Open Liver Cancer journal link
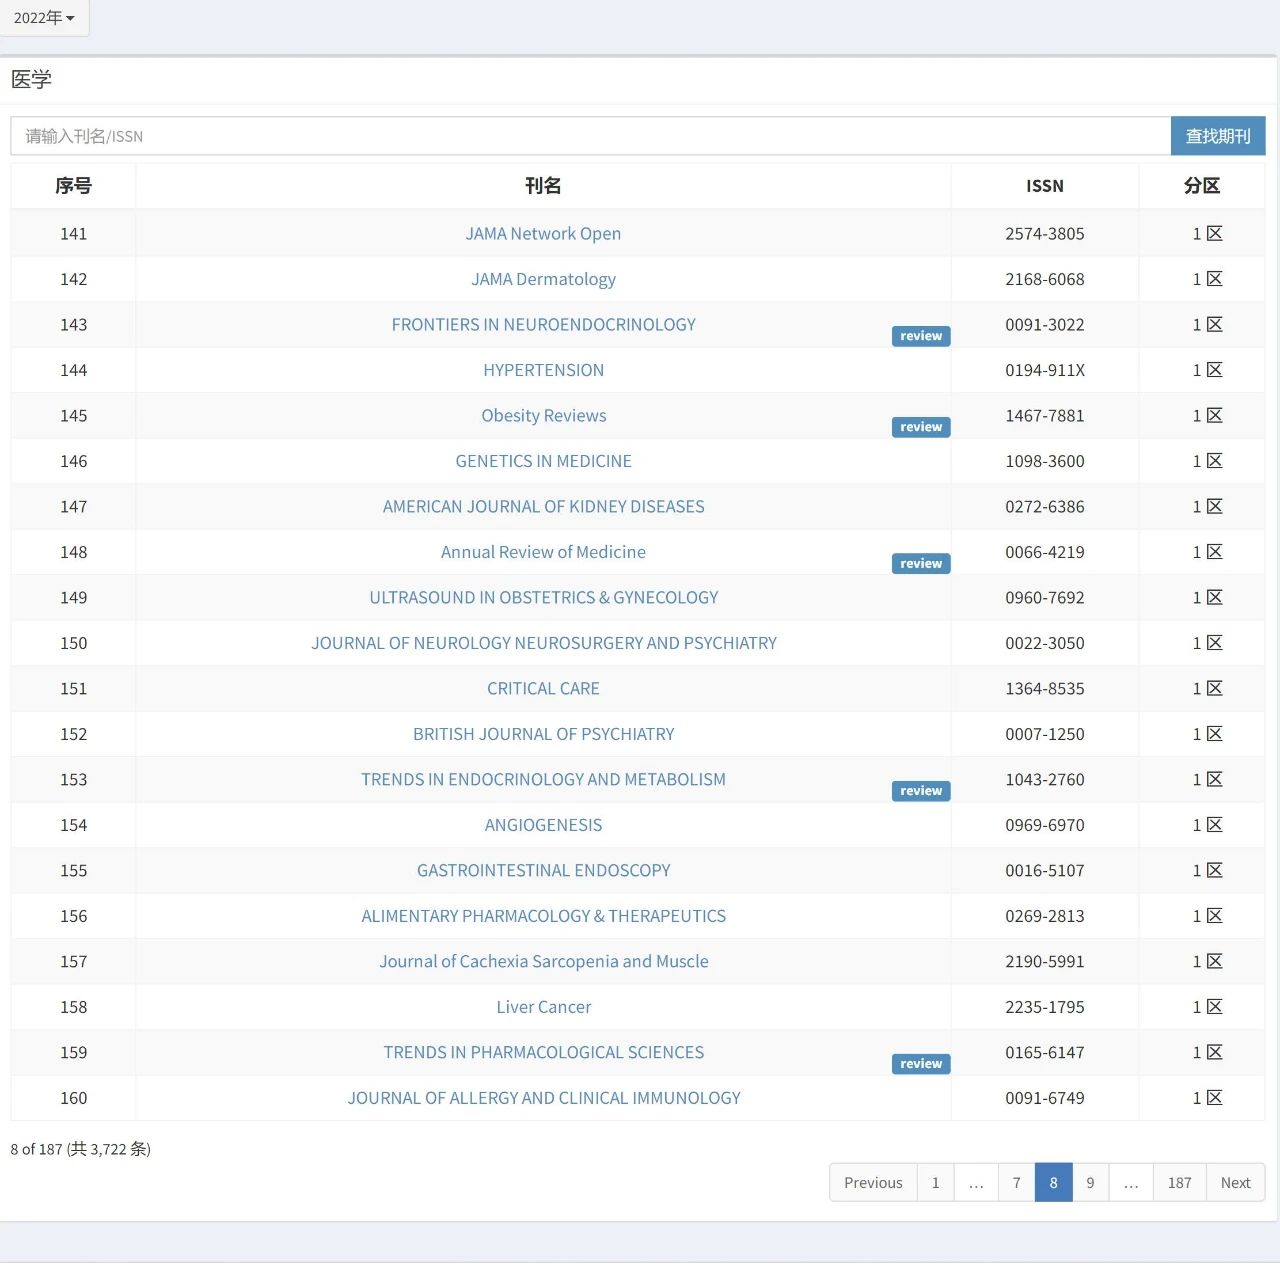 coord(543,1007)
